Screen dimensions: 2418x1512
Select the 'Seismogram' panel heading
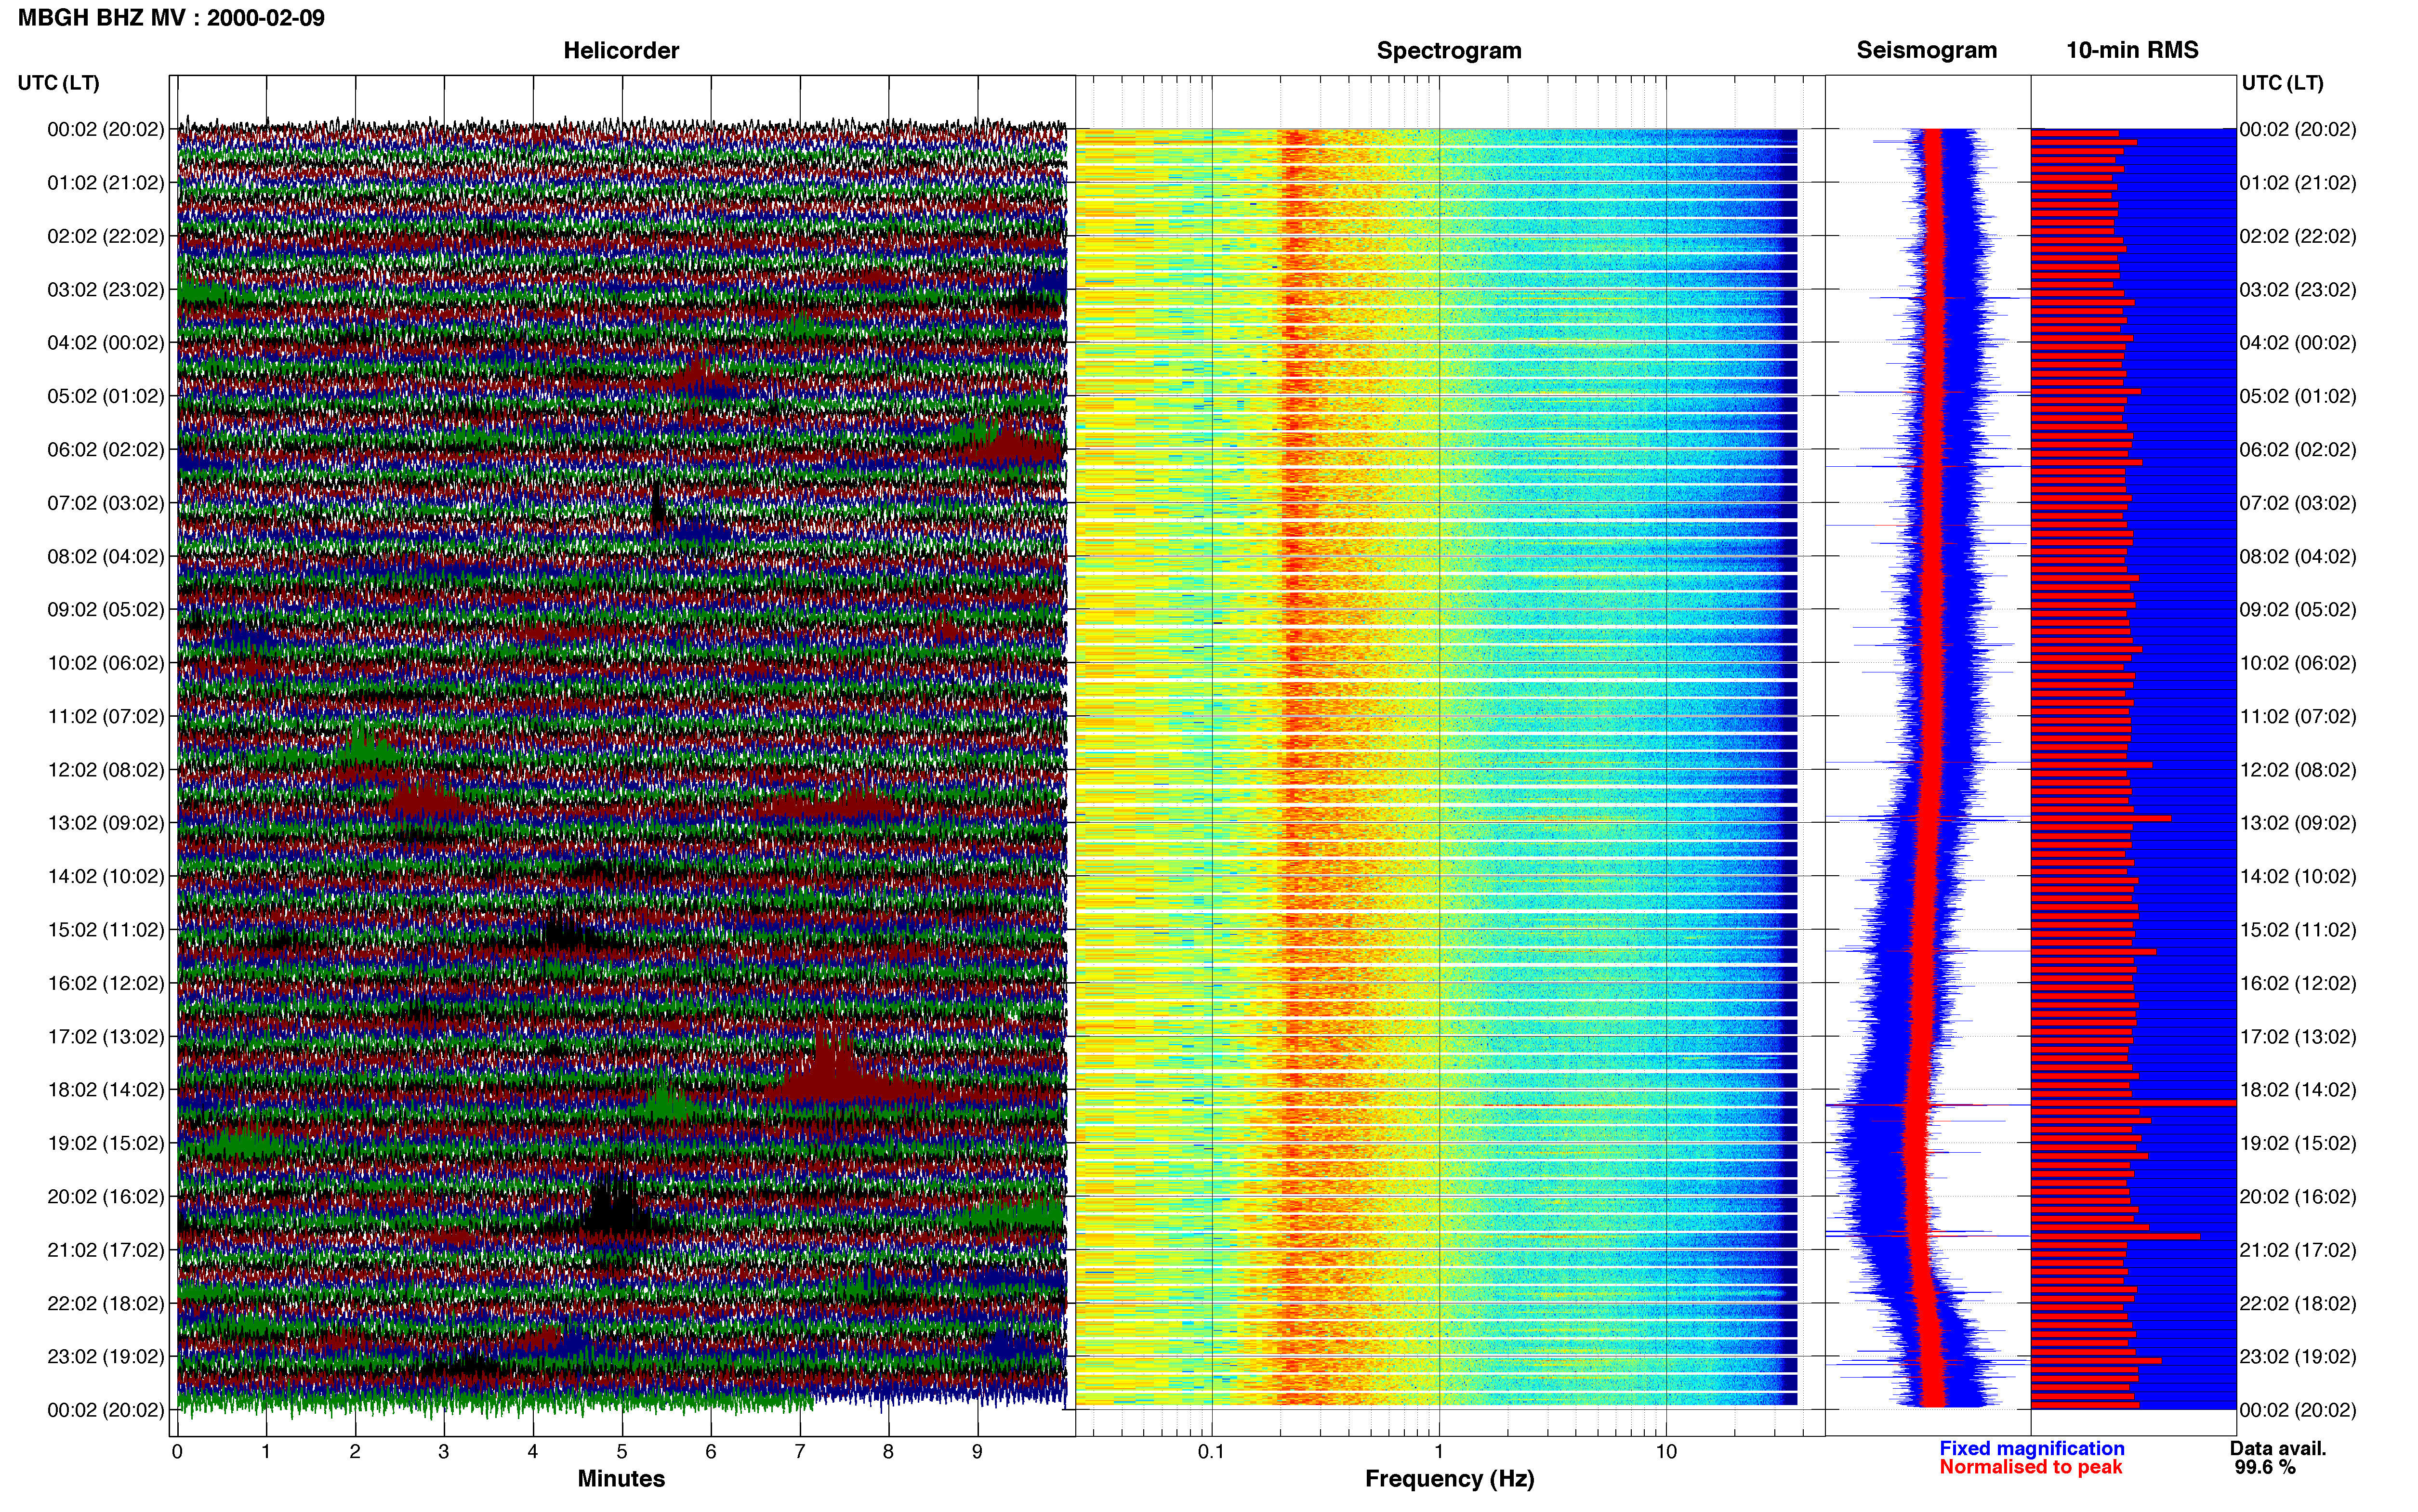[1926, 50]
